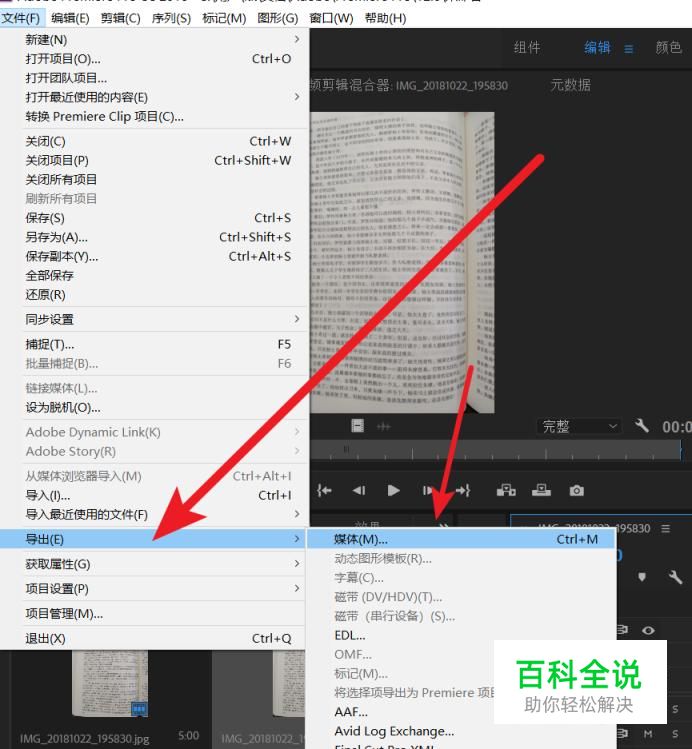Choose 保存(S) menu item
Viewport: 692px width, 749px height.
tap(155, 218)
